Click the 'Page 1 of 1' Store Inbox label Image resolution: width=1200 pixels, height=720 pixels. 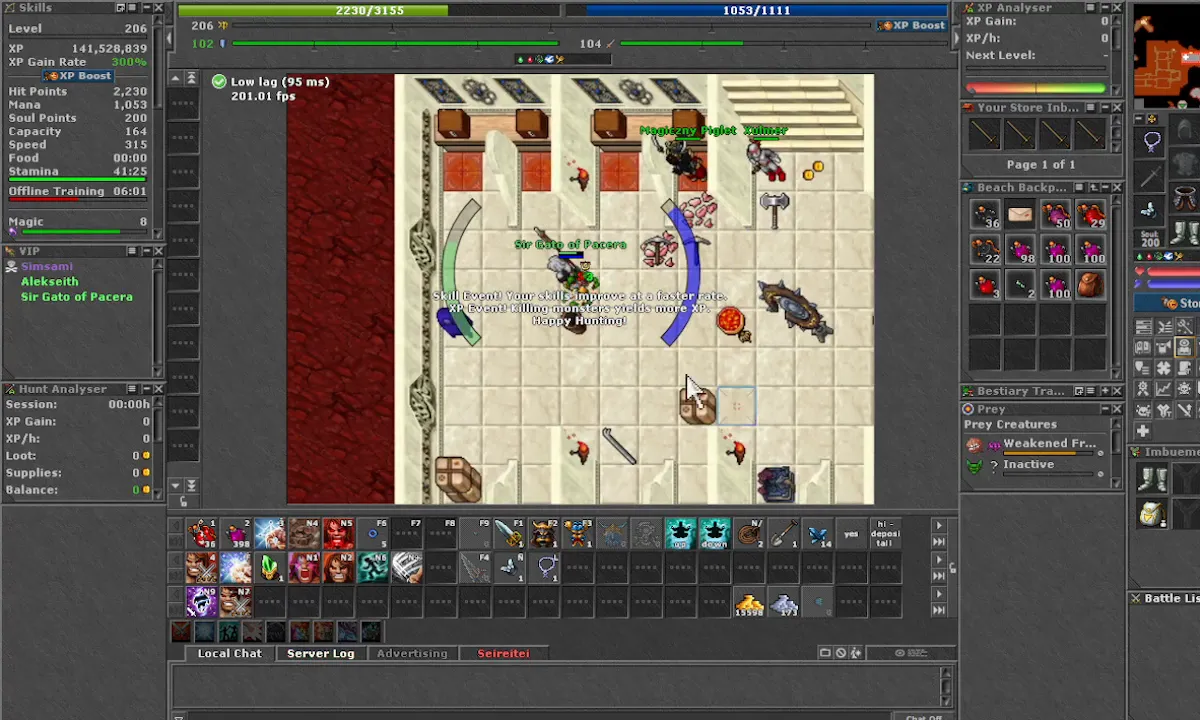click(1040, 164)
